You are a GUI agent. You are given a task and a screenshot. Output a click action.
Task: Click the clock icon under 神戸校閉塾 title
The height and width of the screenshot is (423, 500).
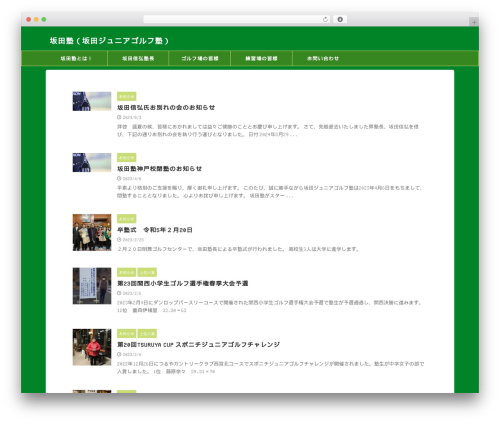pyautogui.click(x=119, y=179)
